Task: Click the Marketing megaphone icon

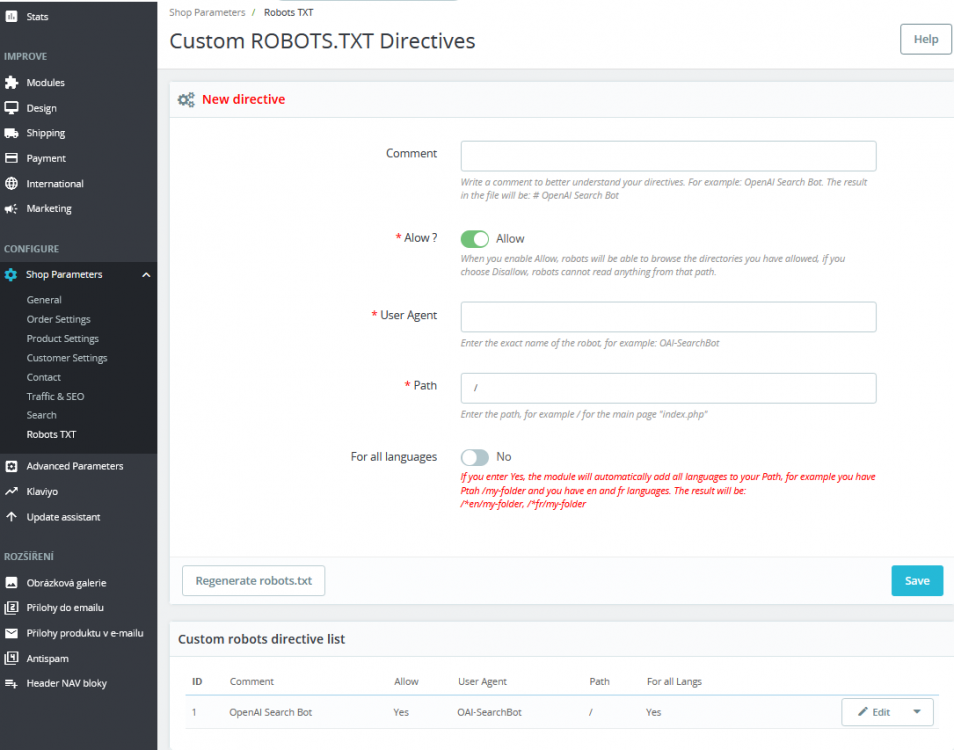Action: point(11,209)
